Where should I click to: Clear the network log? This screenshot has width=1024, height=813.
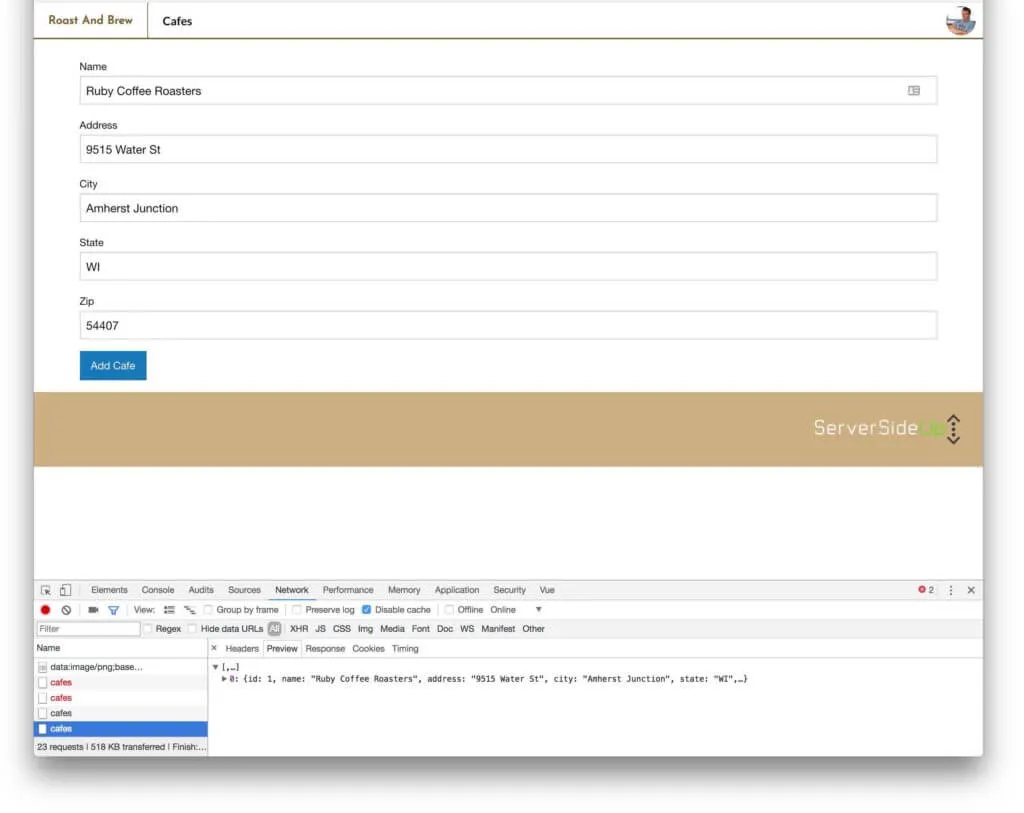(x=66, y=609)
